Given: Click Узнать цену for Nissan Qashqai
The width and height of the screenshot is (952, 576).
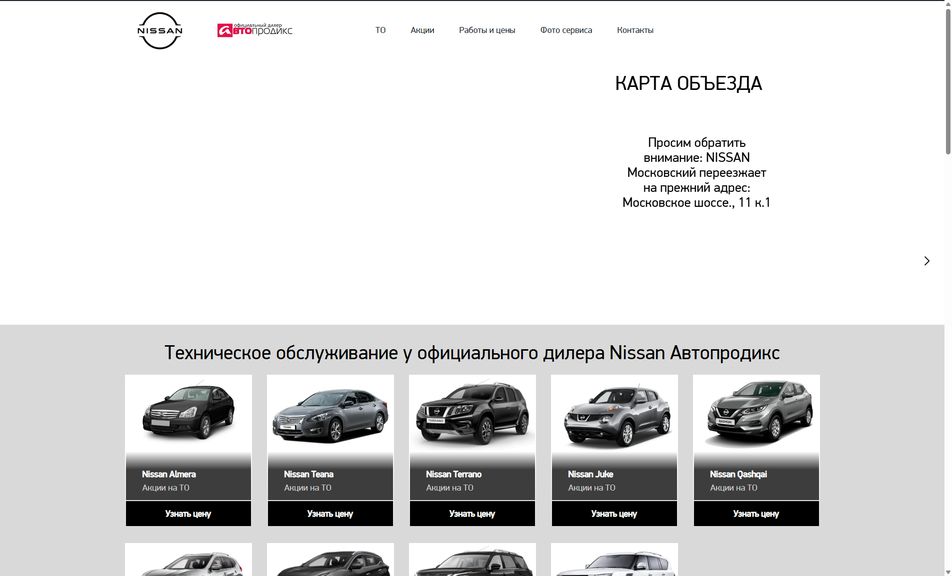Looking at the screenshot, I should [756, 513].
